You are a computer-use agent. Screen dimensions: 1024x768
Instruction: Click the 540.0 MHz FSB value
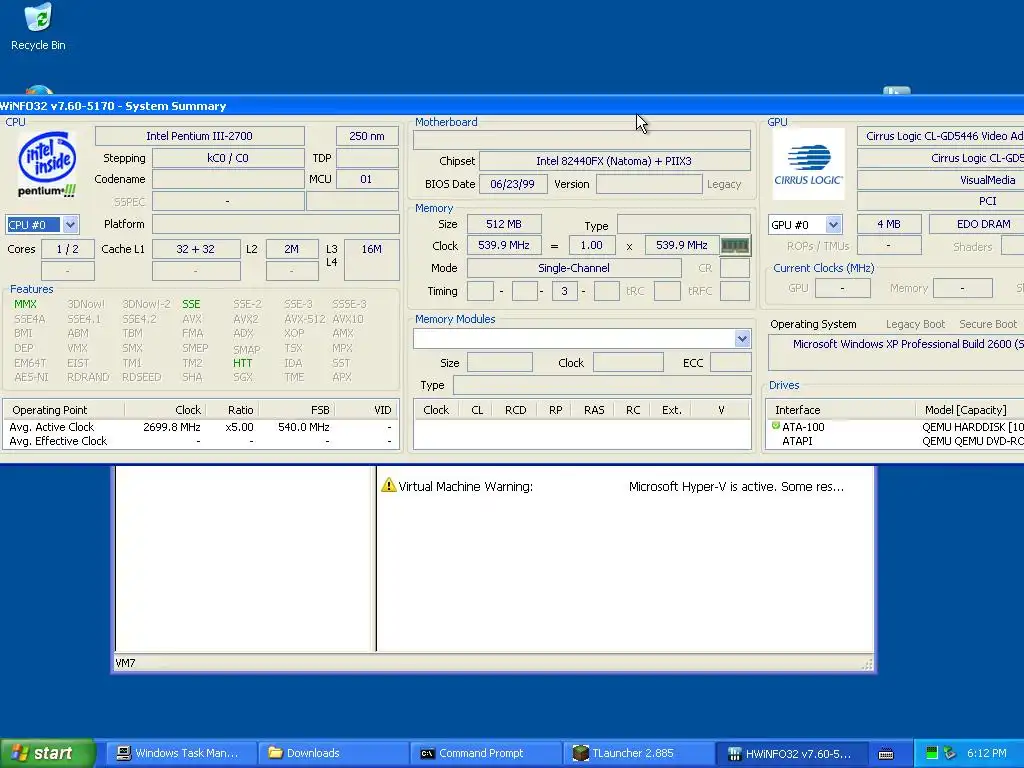tap(304, 426)
